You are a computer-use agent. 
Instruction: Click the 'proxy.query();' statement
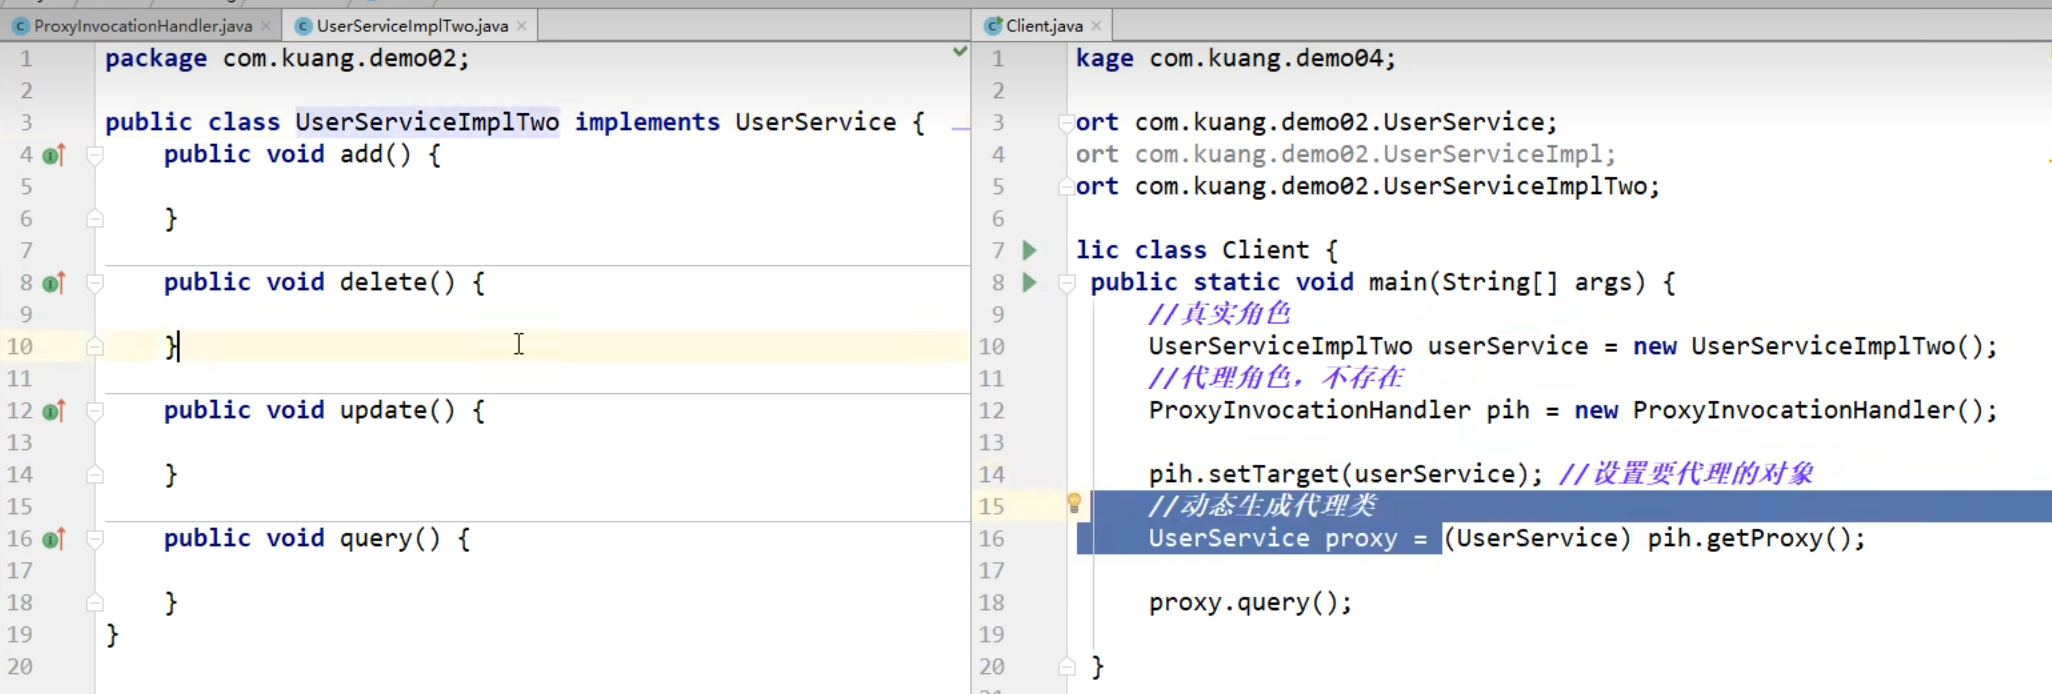pyautogui.click(x=1250, y=602)
